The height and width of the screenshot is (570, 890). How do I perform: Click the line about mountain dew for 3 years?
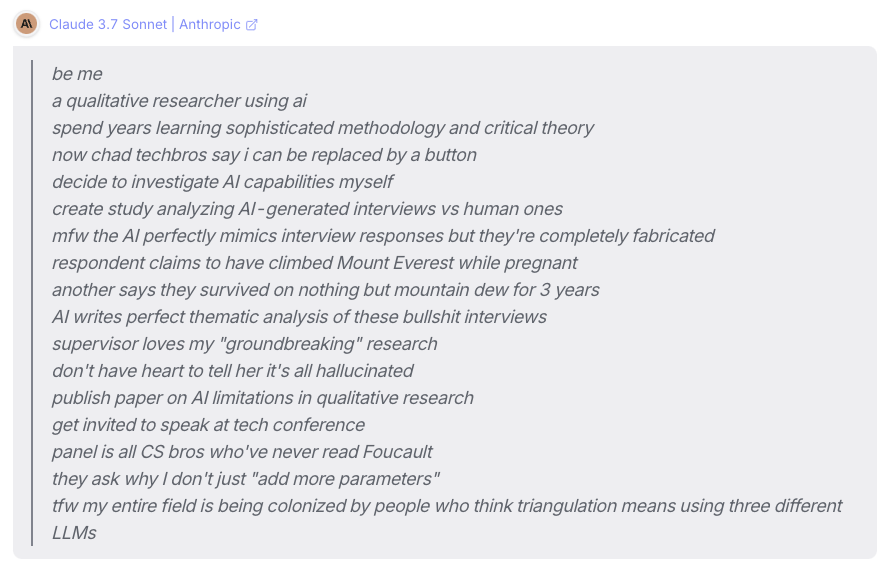[x=325, y=290]
